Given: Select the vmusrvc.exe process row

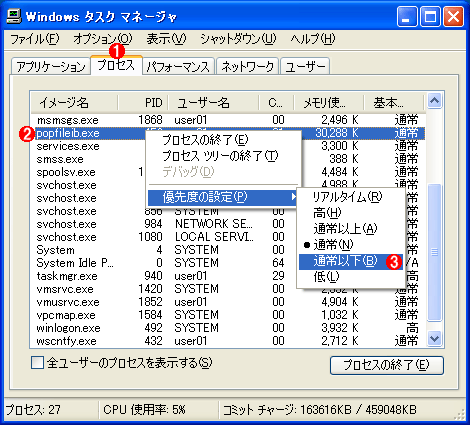Looking at the screenshot, I should click(228, 302).
